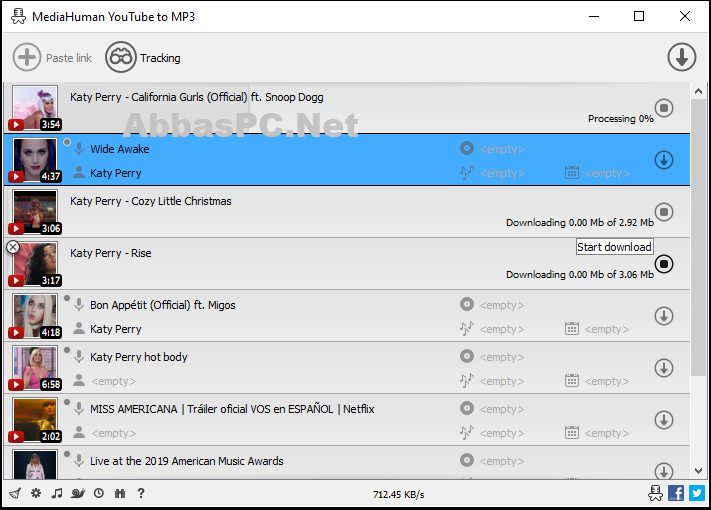Viewport: 711px width, 510px height.
Task: Edit empty year field for MISS AMERICANA
Action: 607,433
